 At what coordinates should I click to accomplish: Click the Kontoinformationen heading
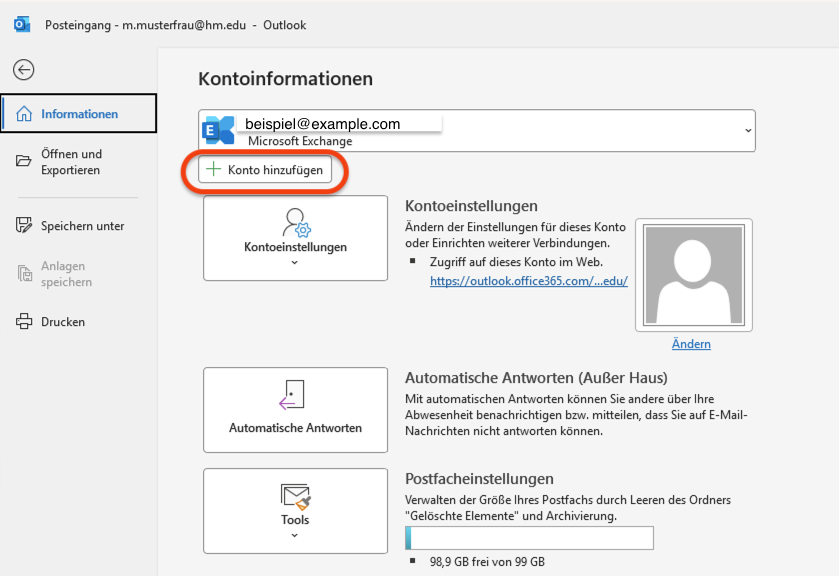(286, 79)
